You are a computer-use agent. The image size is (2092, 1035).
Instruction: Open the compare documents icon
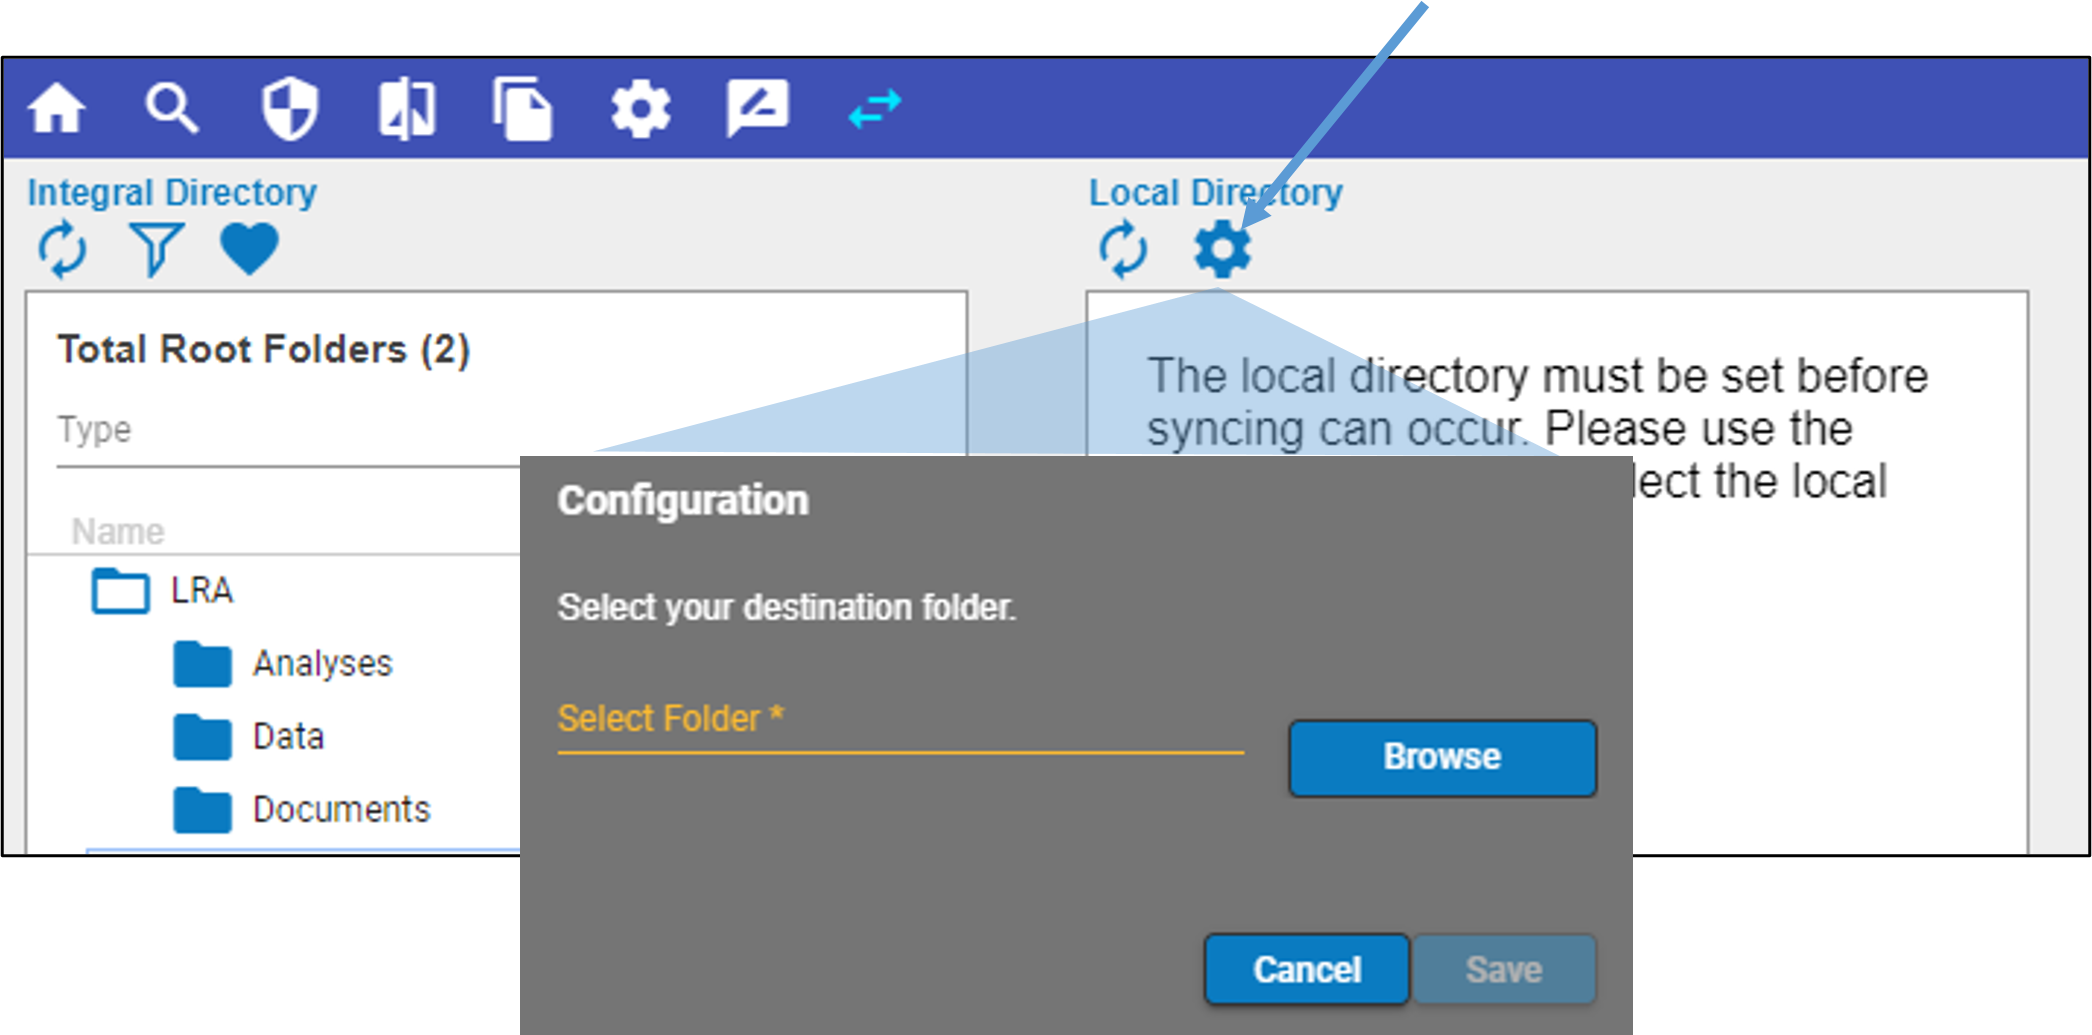click(407, 108)
